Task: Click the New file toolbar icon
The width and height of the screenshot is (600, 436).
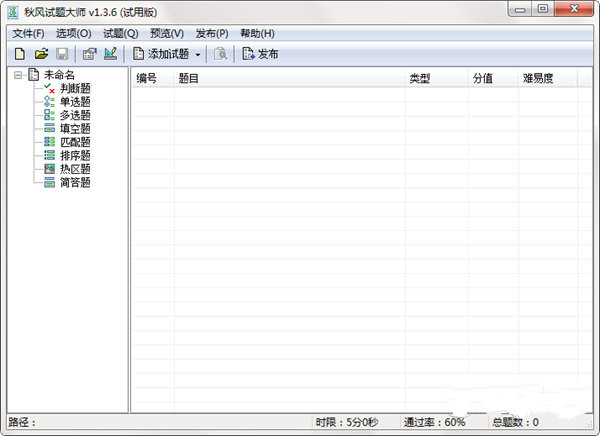Action: point(18,53)
